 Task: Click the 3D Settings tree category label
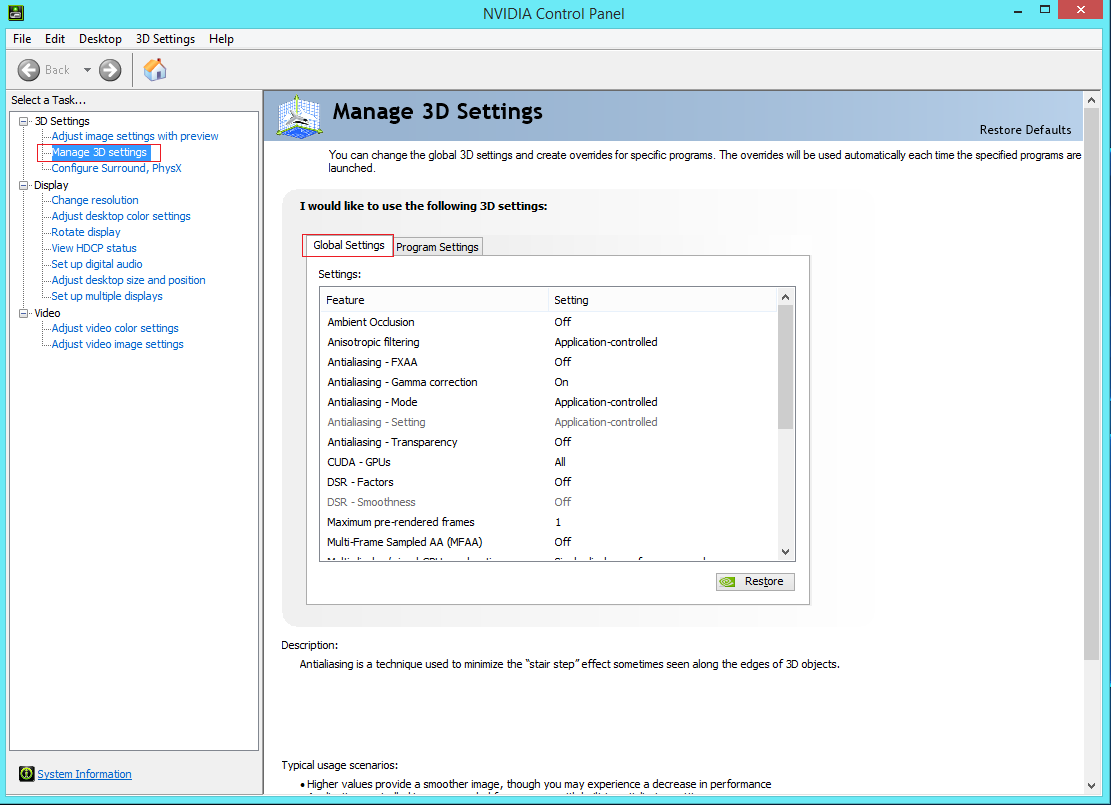(x=62, y=121)
